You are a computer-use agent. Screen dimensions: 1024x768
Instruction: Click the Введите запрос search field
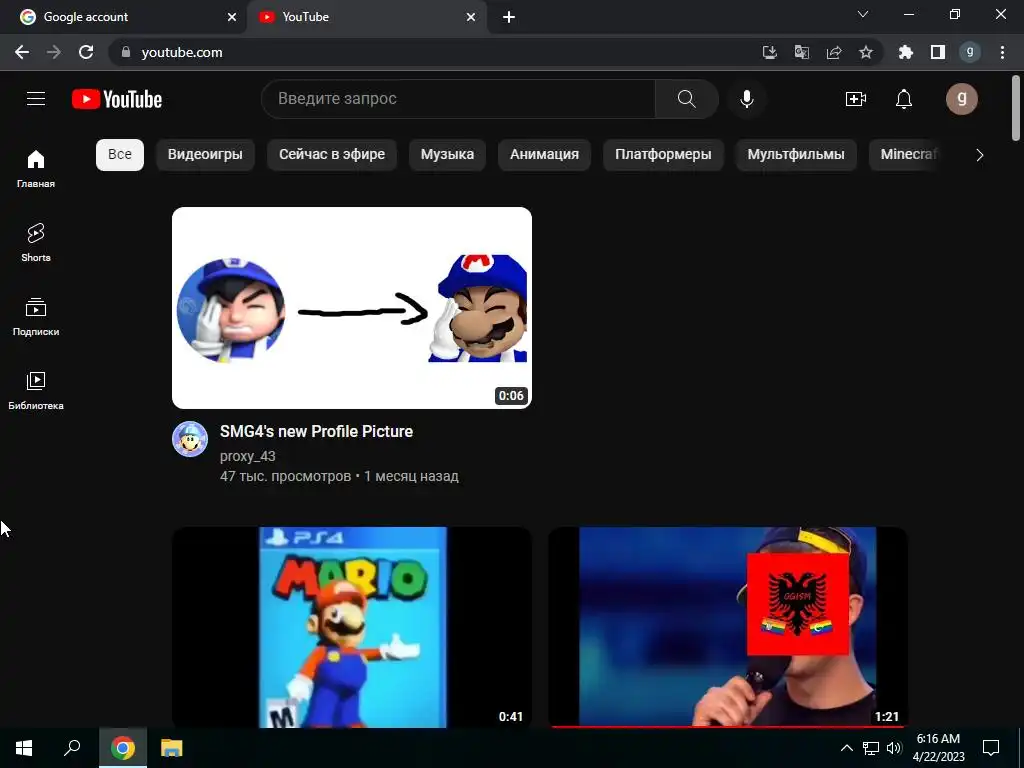coord(458,99)
